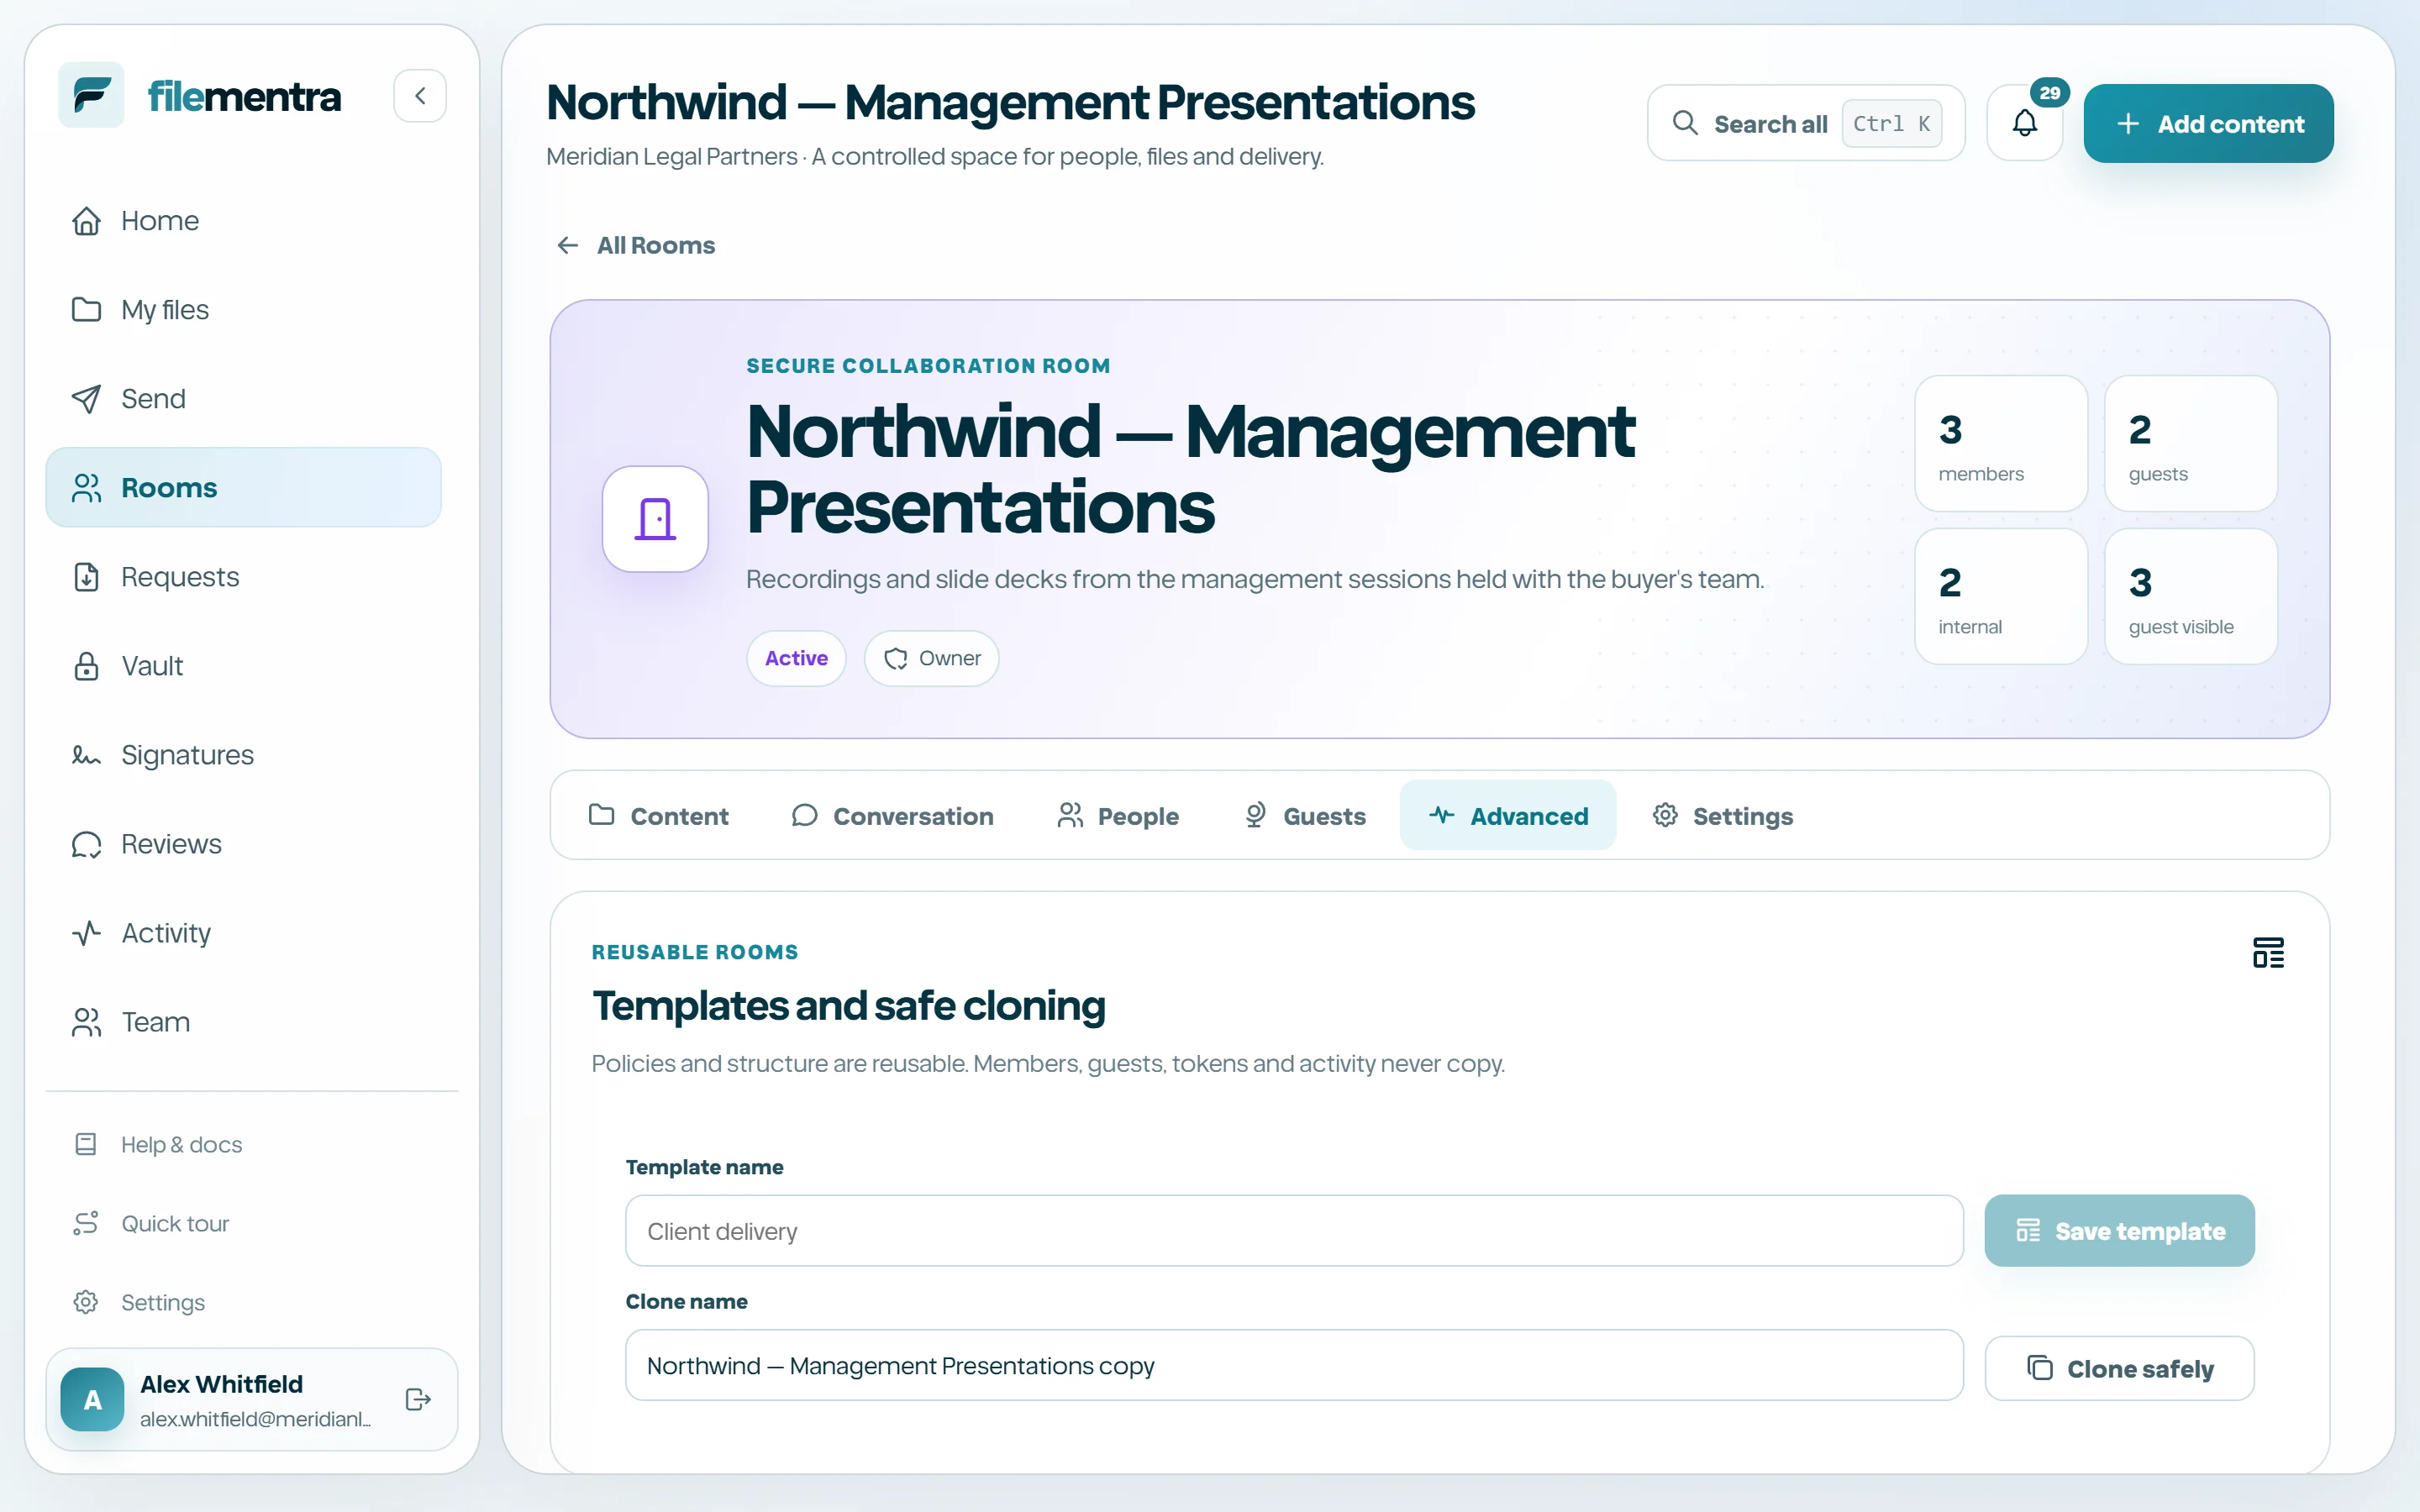Open the Activity section in the sidebar

243,932
